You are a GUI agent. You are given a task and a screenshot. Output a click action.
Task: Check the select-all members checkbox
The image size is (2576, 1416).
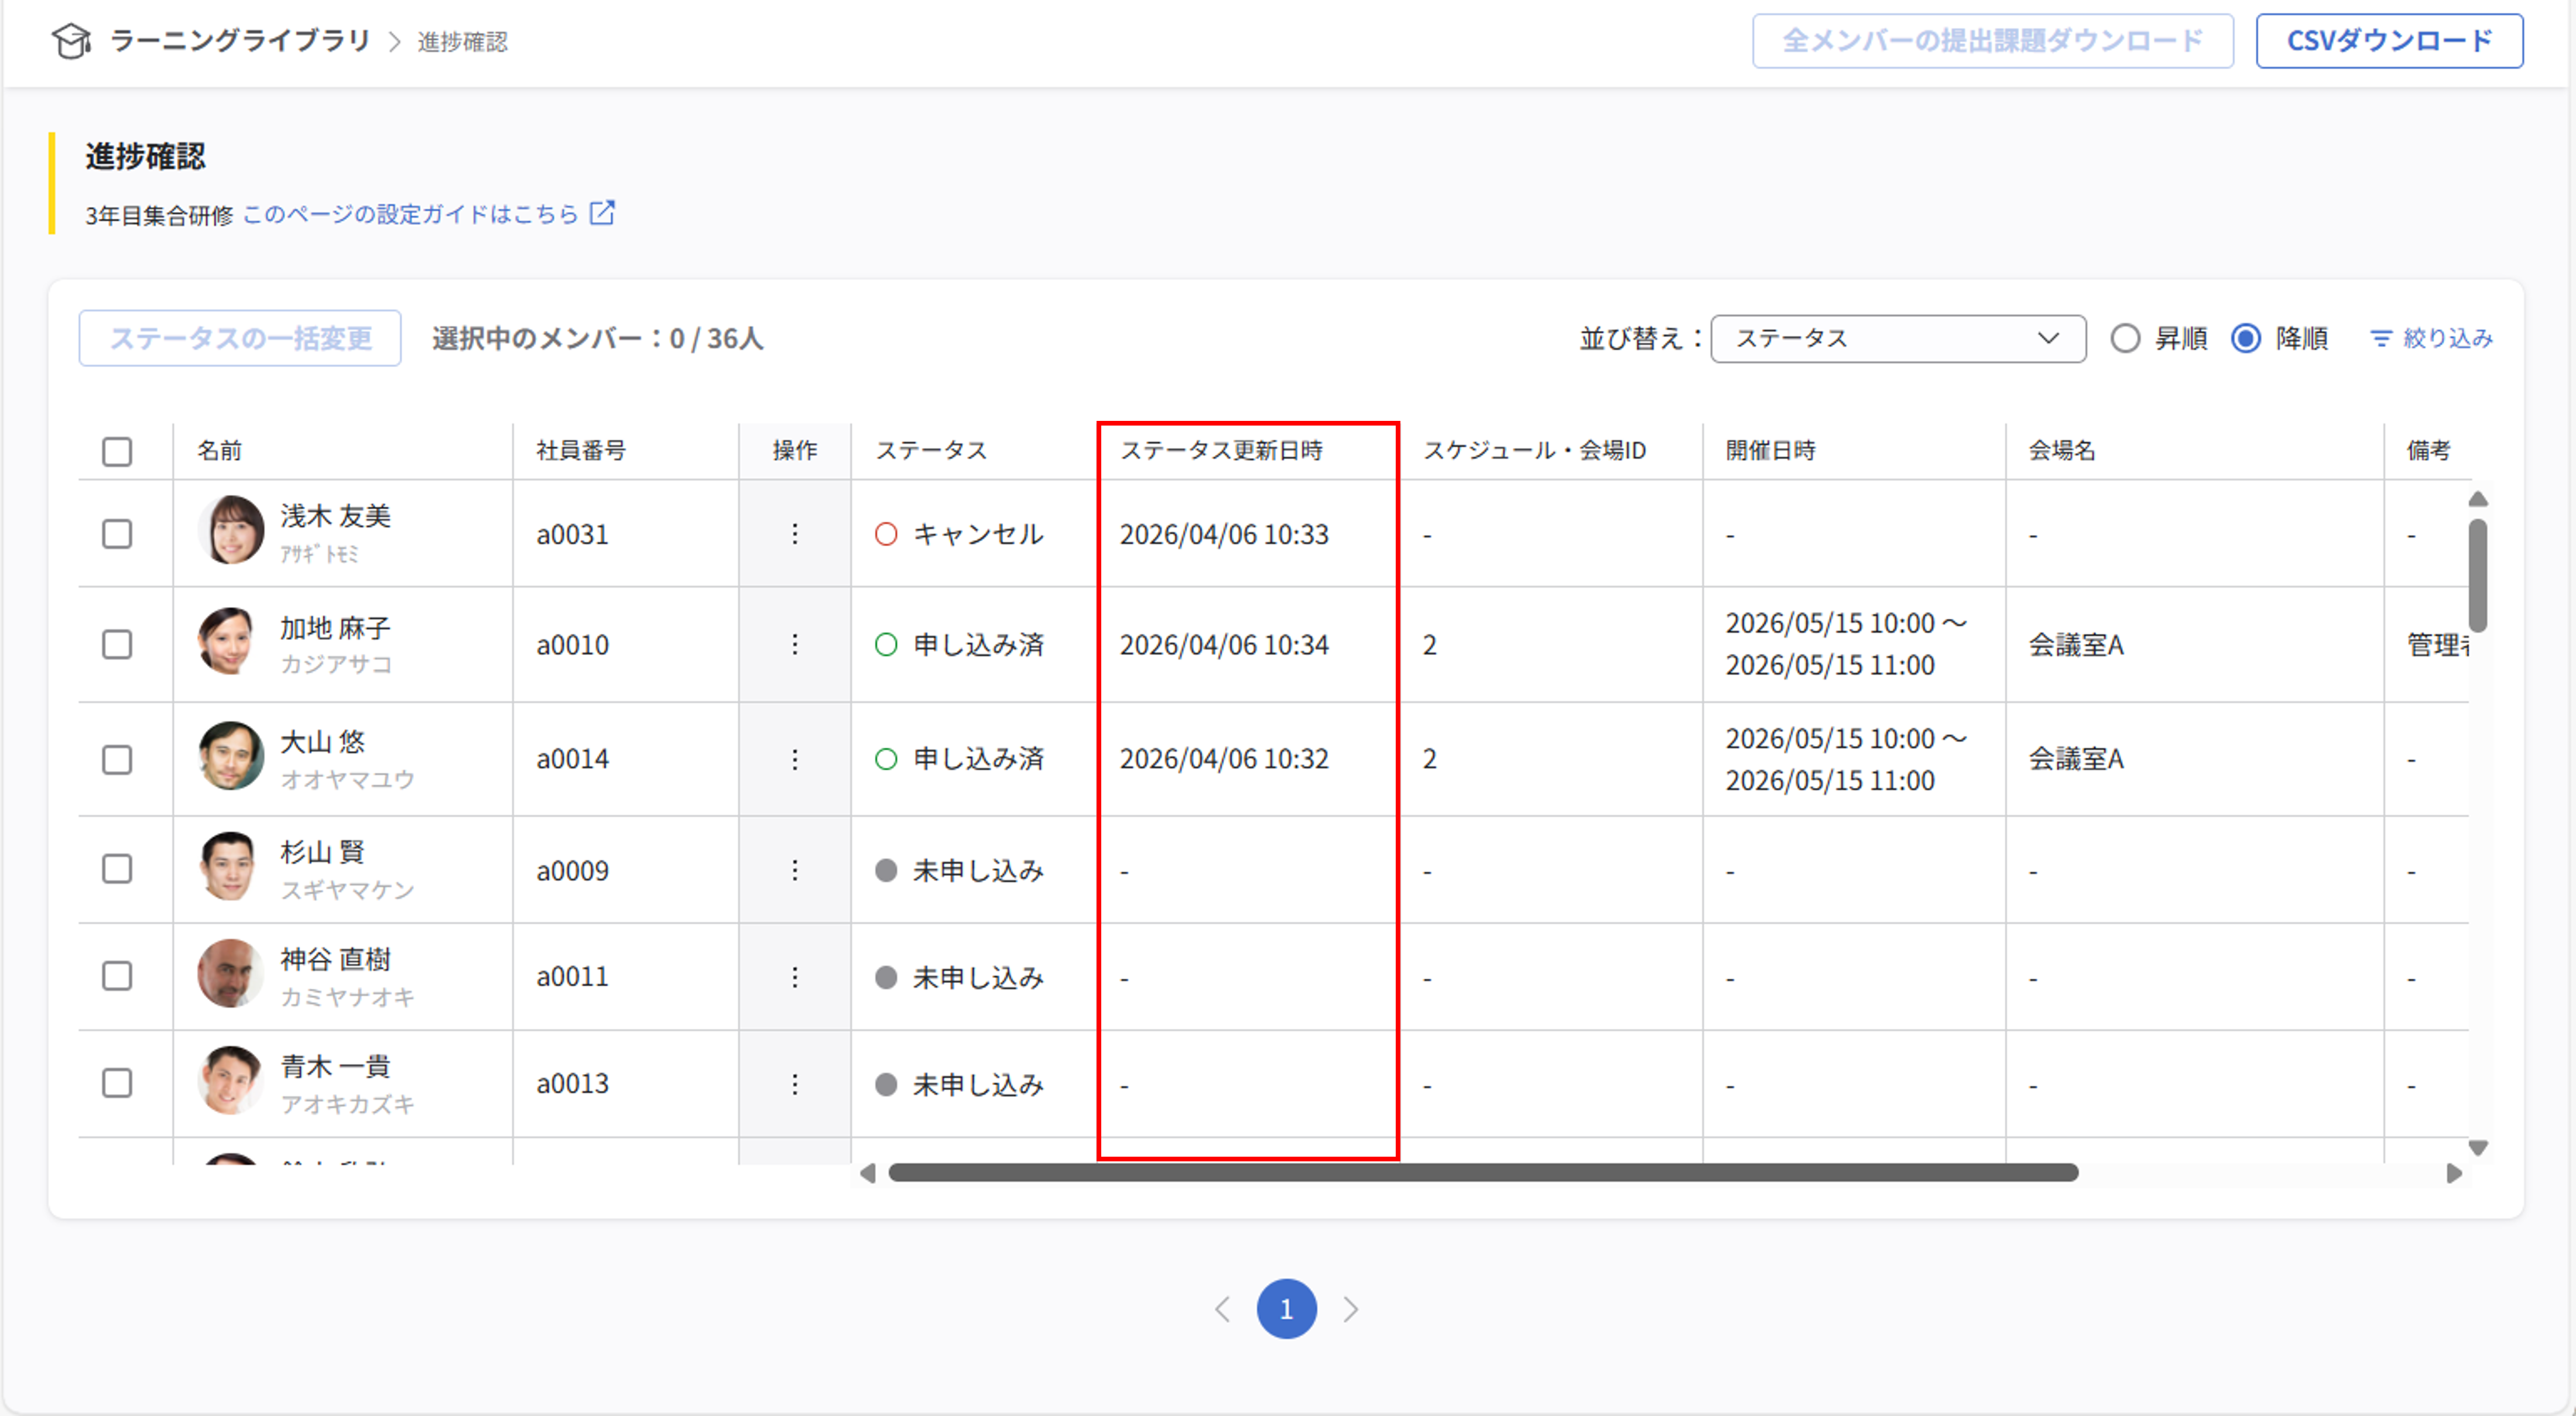(117, 451)
